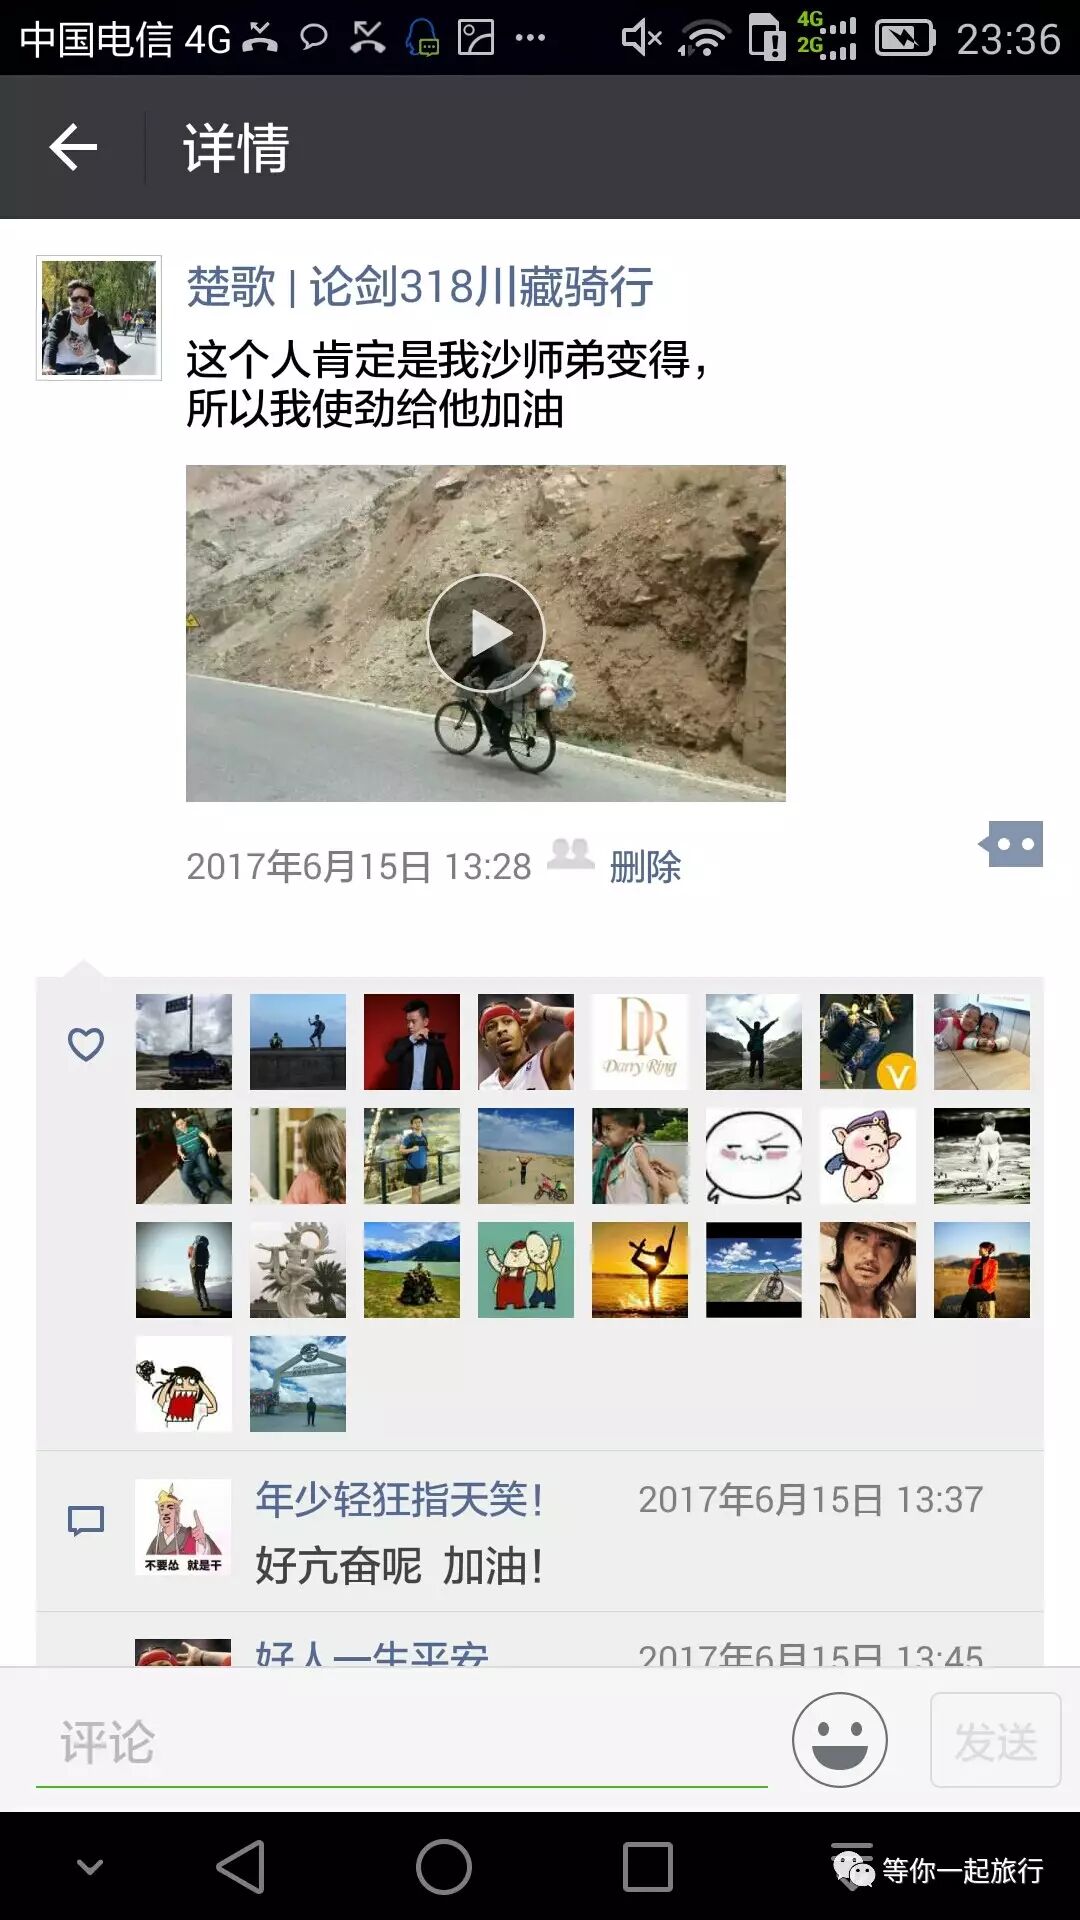Play the cyclist video
1080x1920 pixels.
486,633
